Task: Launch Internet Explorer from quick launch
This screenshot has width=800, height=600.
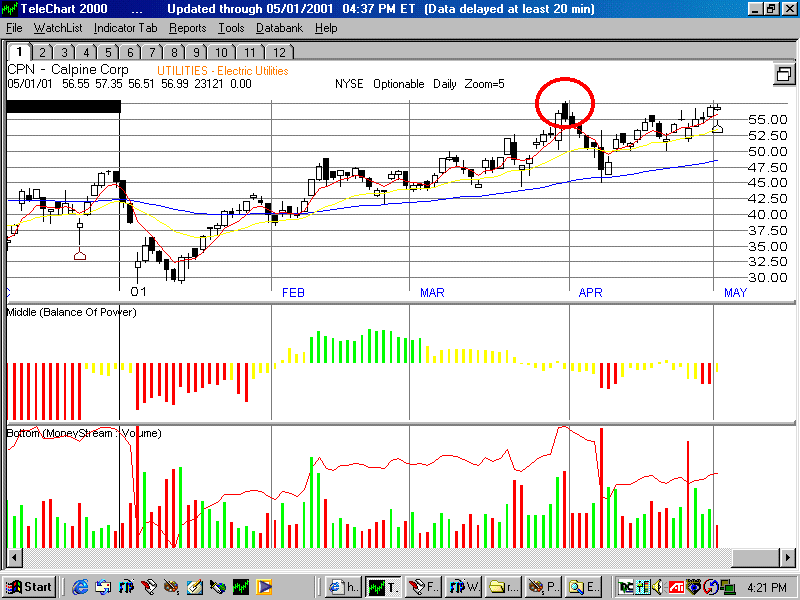Action: pyautogui.click(x=80, y=587)
